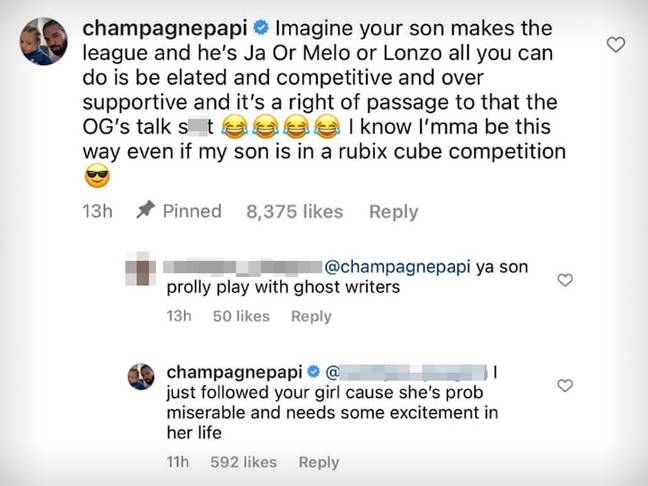Click the verified badge on the bottom reply
648x486 pixels.
[x=314, y=372]
